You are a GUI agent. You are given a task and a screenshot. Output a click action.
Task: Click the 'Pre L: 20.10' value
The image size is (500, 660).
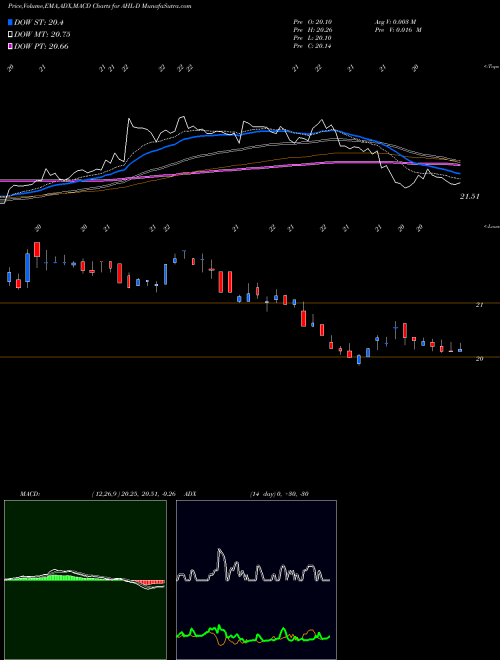[x=313, y=38]
